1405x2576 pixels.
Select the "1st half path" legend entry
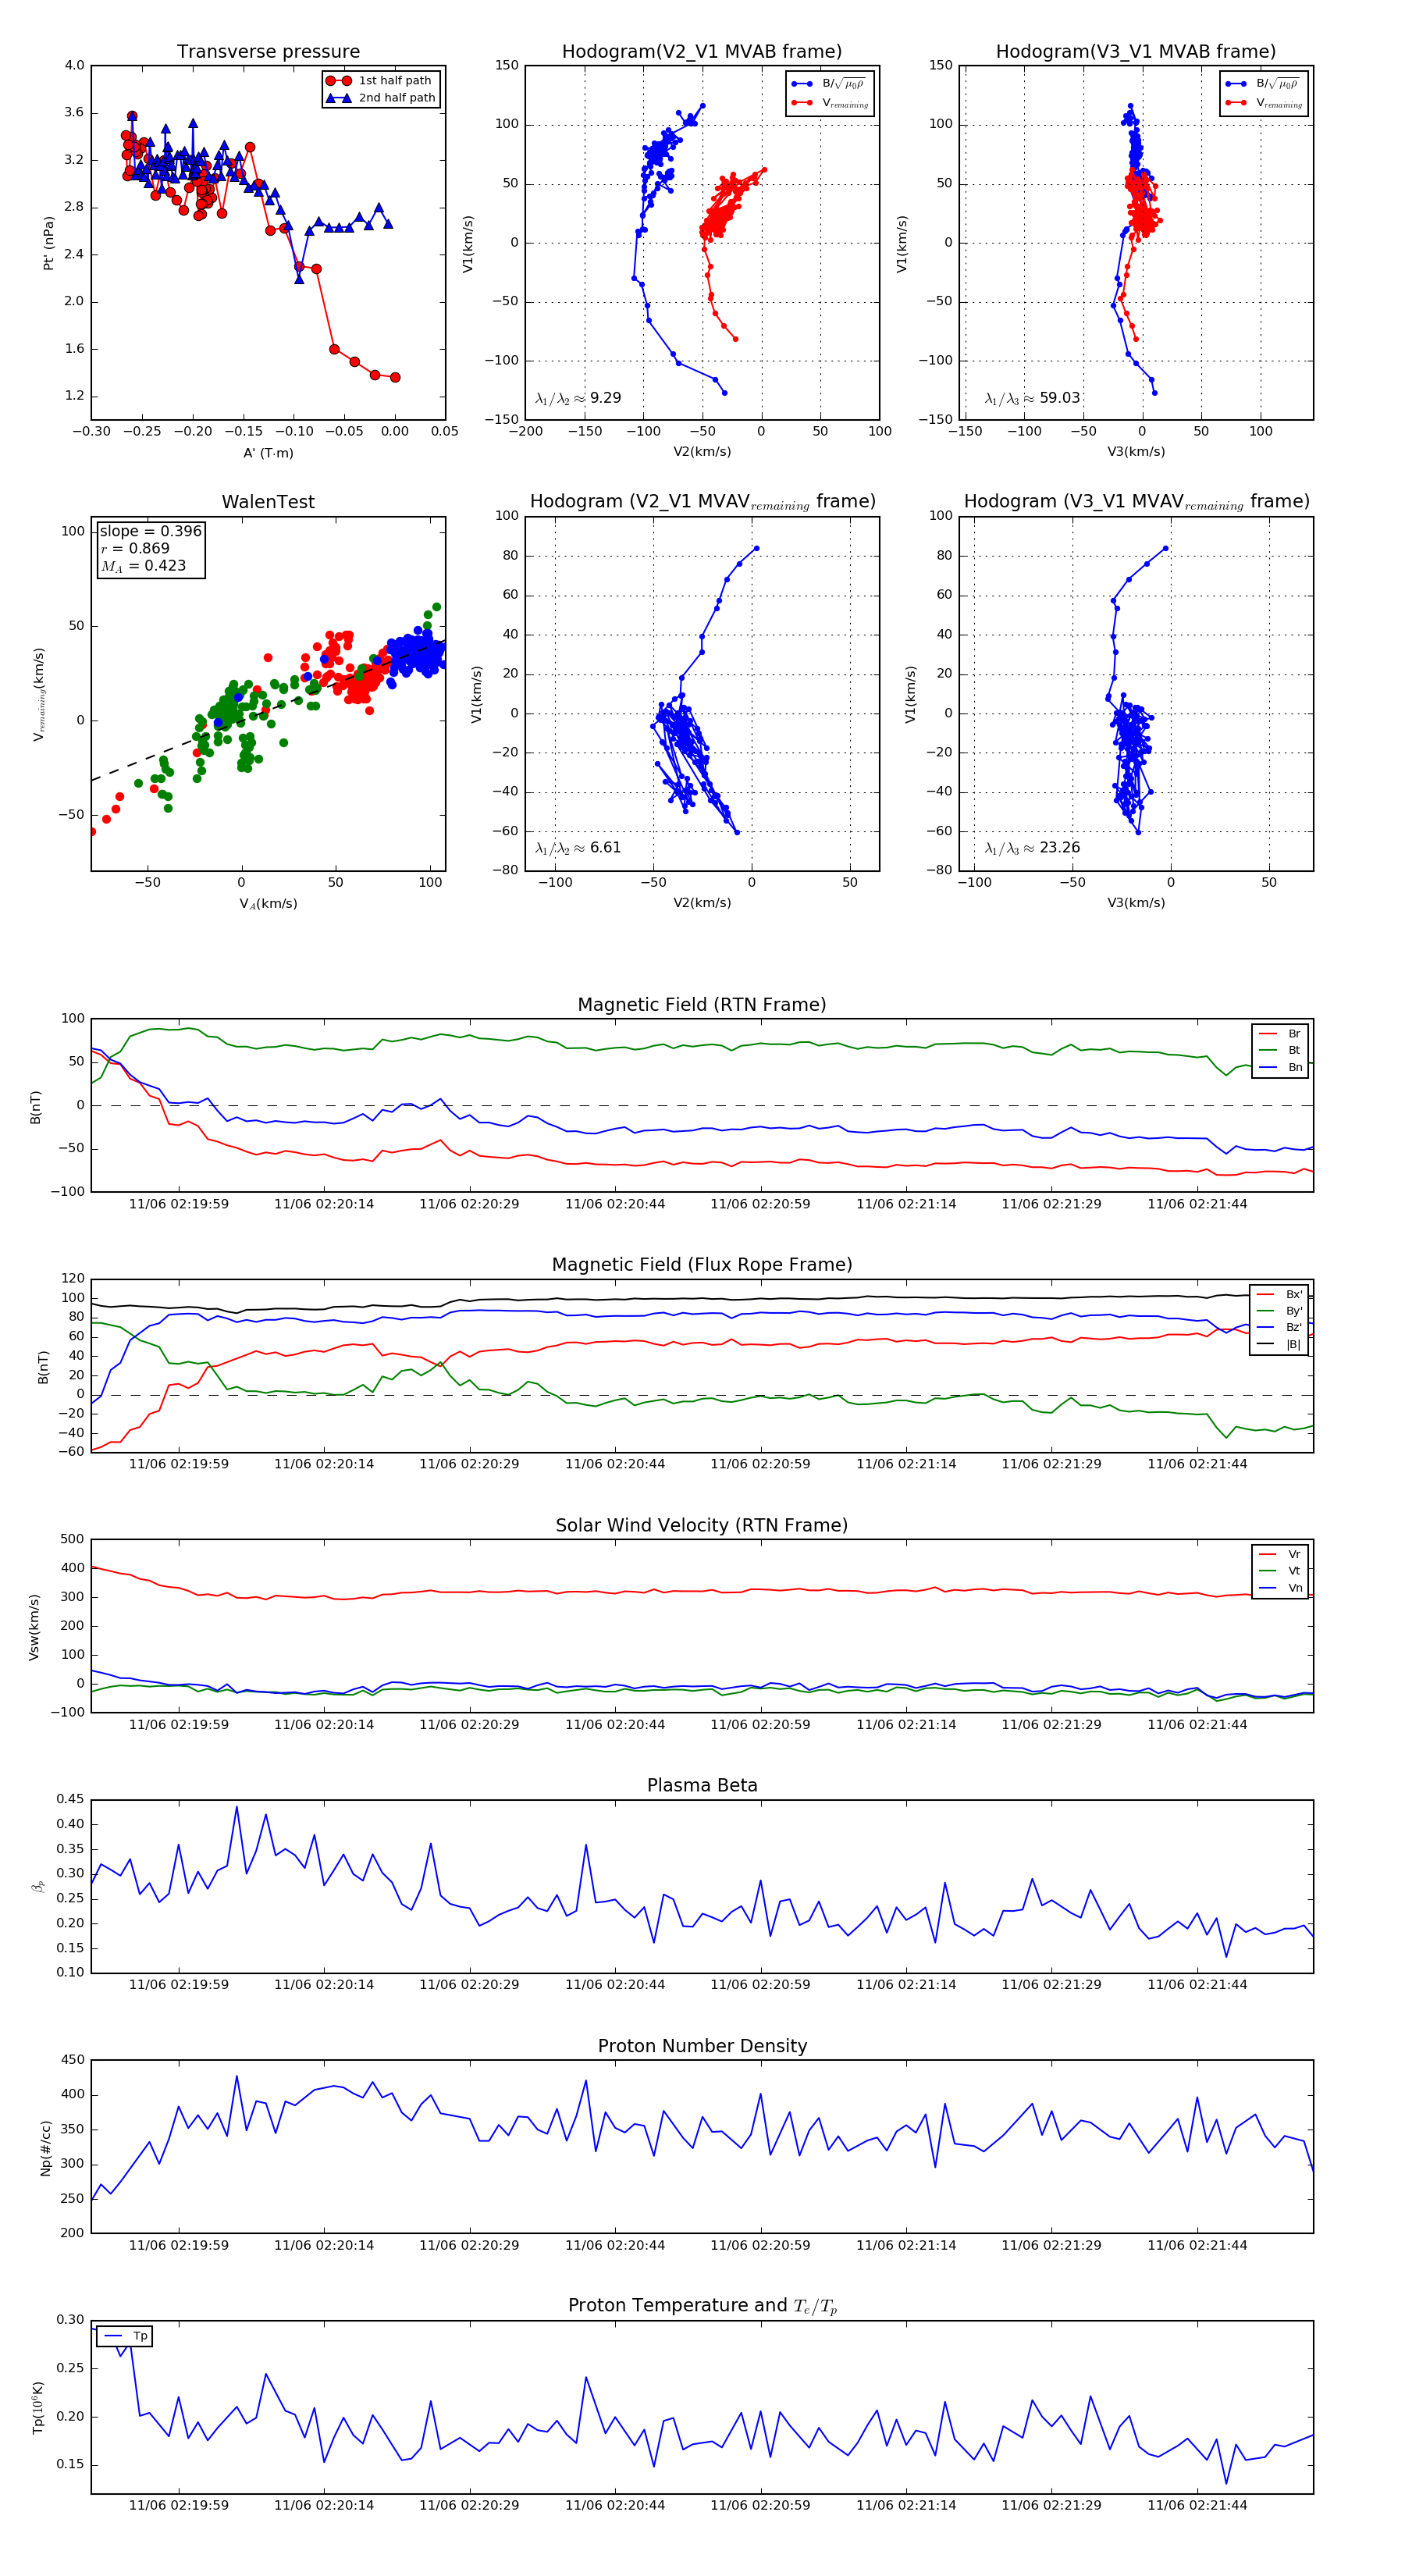click(380, 81)
